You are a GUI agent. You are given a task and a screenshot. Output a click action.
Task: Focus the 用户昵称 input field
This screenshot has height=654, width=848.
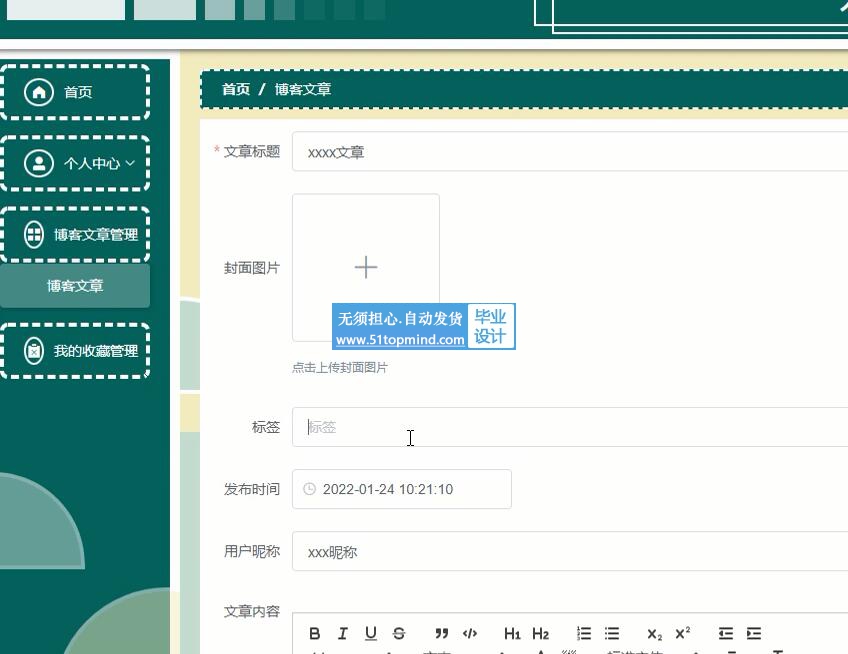pos(570,551)
